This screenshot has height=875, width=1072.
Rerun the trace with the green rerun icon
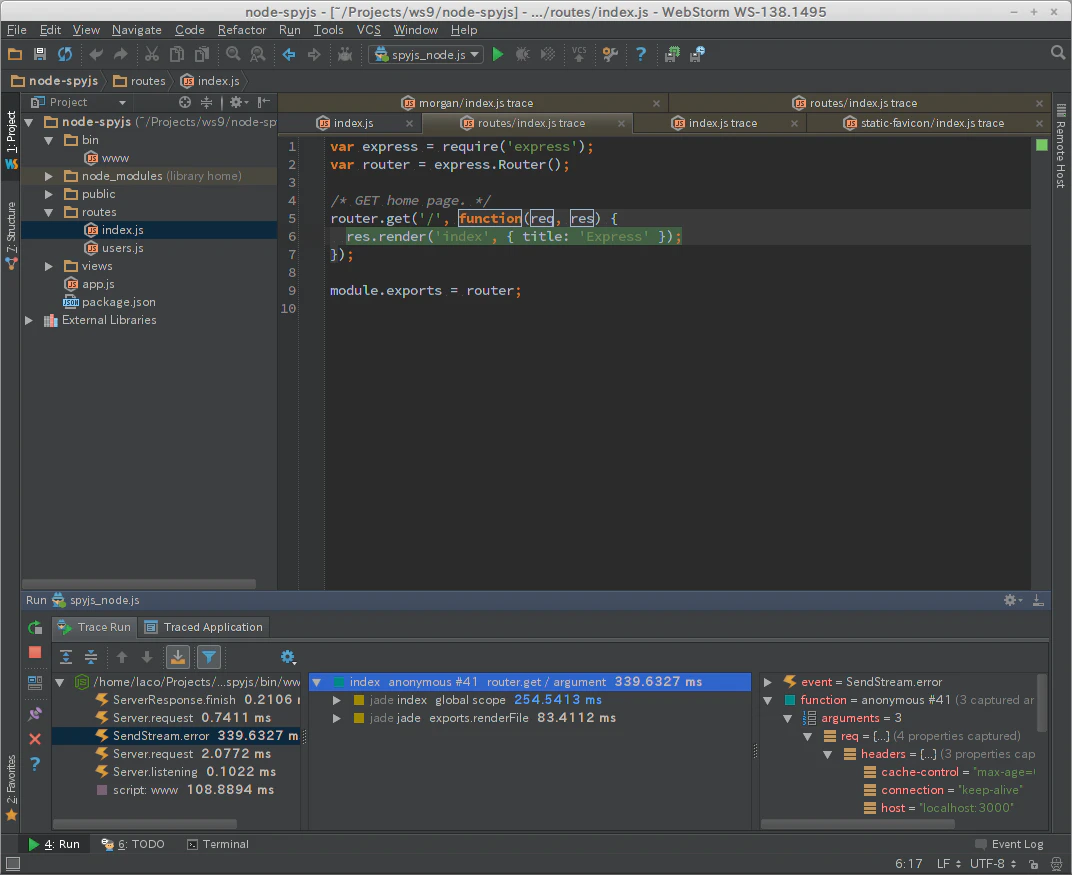35,628
